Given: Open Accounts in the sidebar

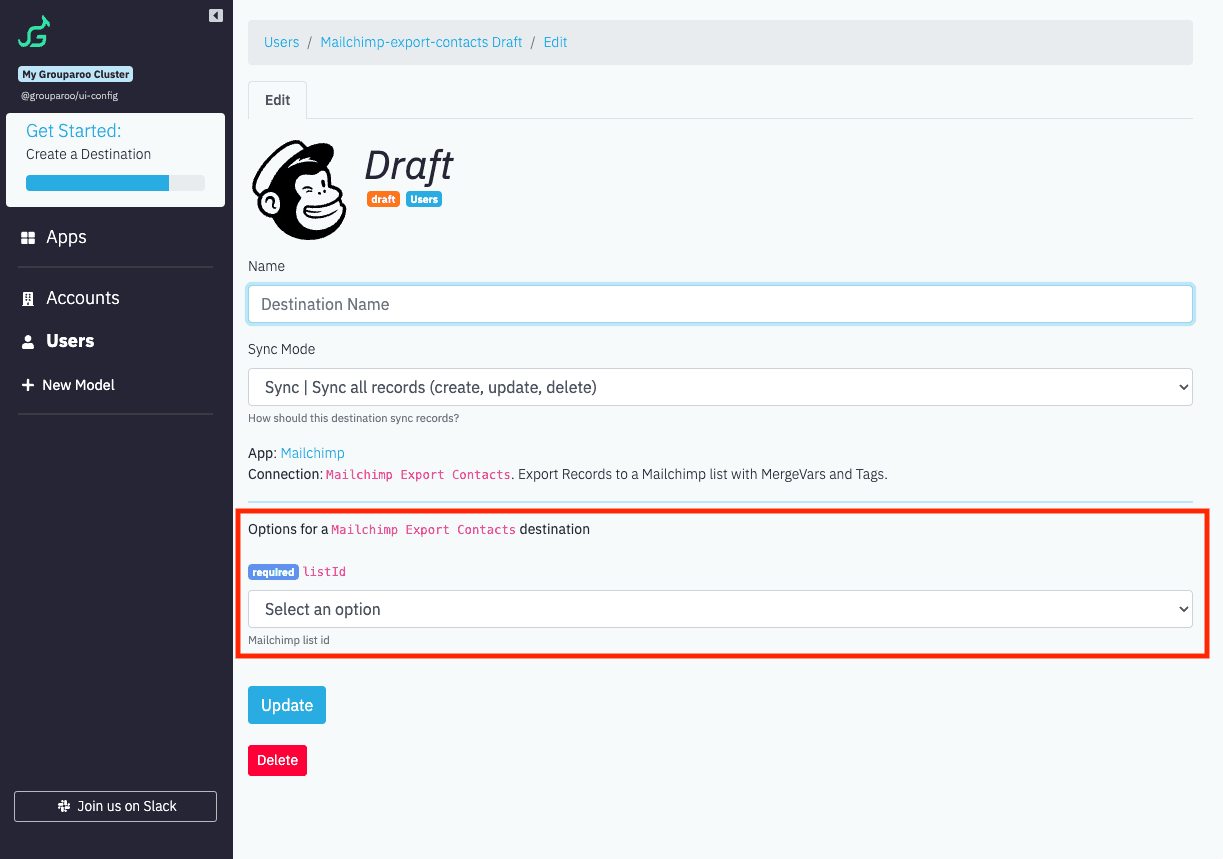Looking at the screenshot, I should pos(83,298).
